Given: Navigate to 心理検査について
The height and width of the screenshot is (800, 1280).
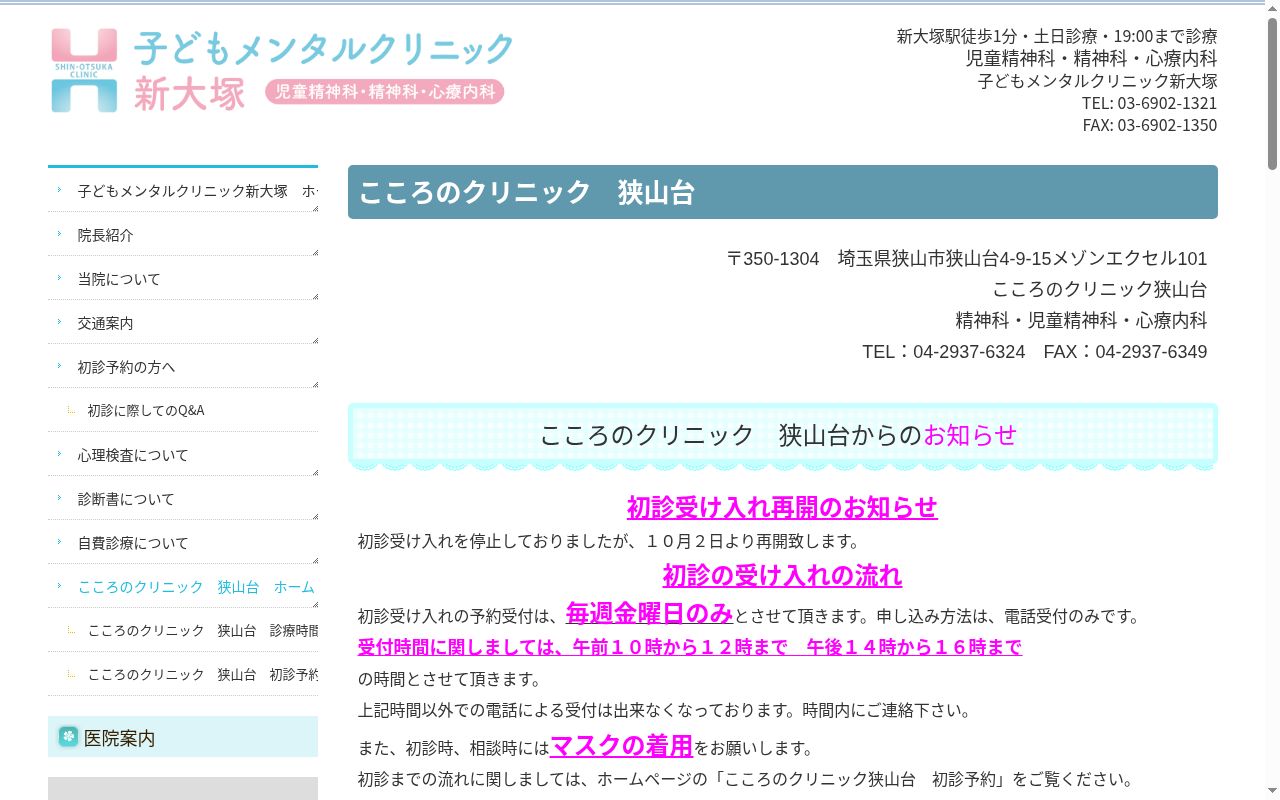Looking at the screenshot, I should [x=183, y=455].
